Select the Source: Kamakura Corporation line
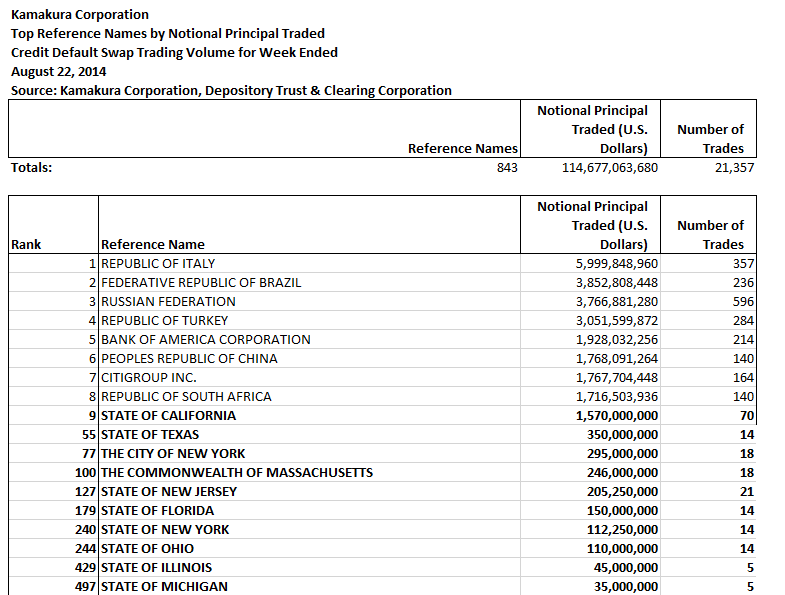 pyautogui.click(x=231, y=91)
